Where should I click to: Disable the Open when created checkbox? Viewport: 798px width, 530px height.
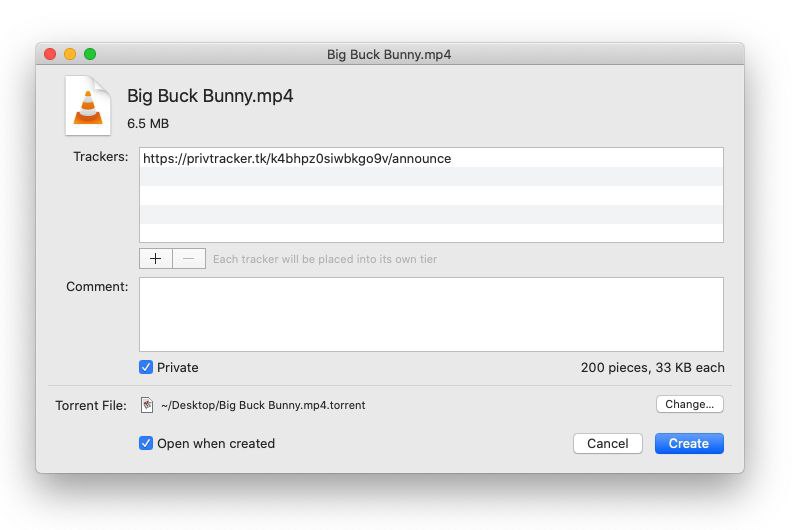coord(146,443)
